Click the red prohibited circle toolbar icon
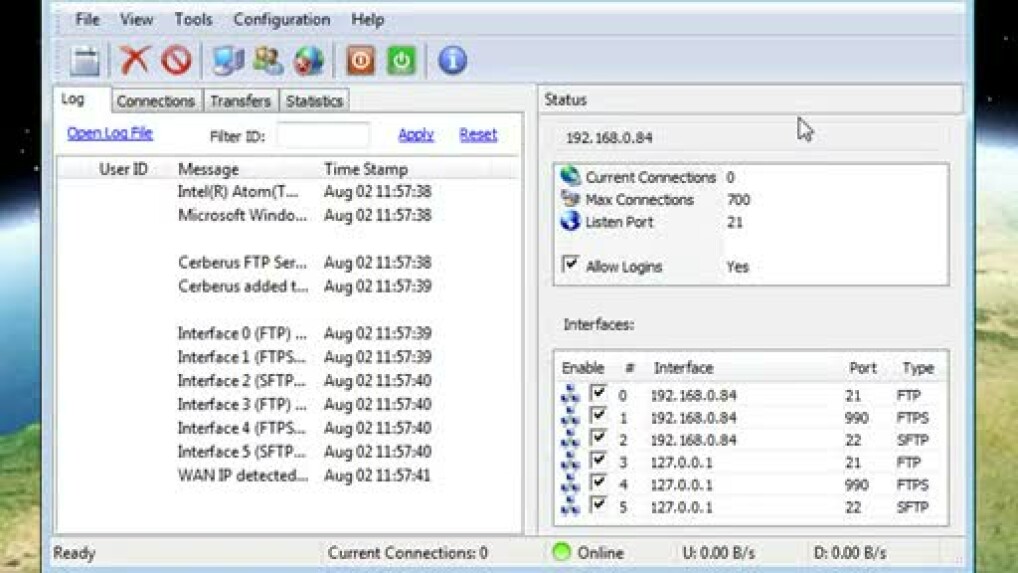1018x573 pixels. click(176, 61)
